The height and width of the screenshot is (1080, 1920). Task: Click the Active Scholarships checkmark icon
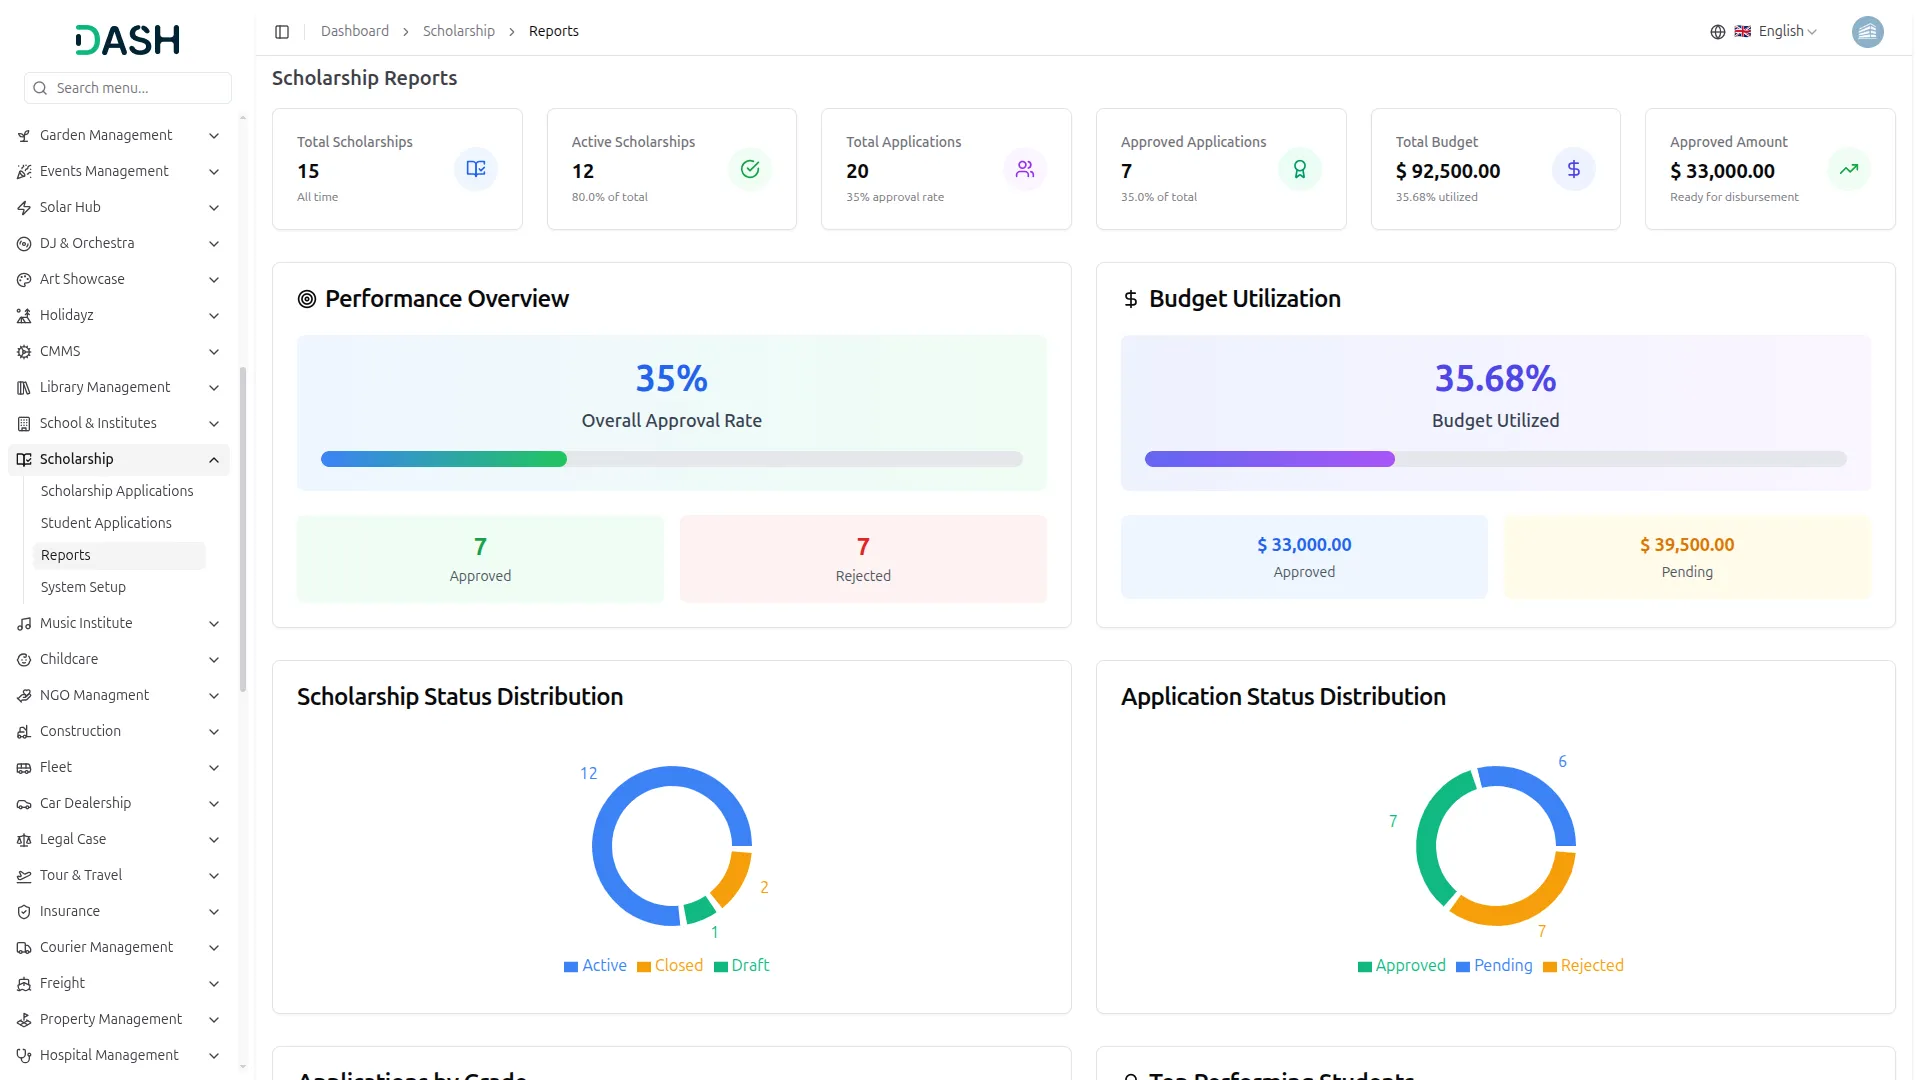[x=750, y=169]
